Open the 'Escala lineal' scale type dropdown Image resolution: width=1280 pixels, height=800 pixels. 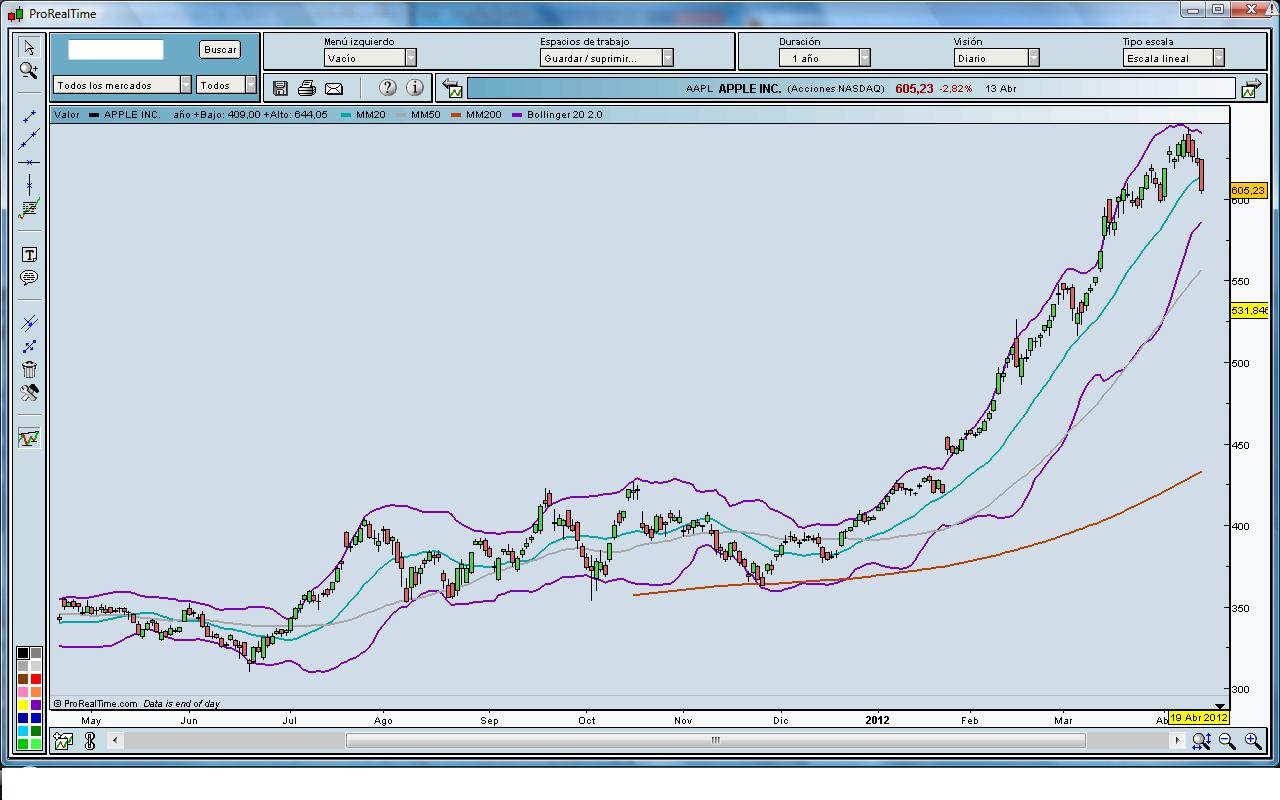point(1174,58)
